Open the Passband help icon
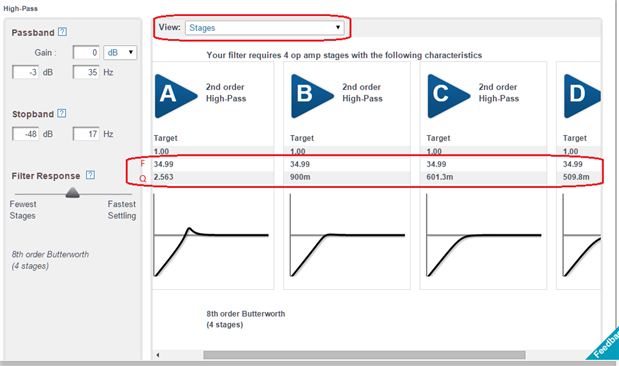The image size is (619, 366). click(62, 32)
